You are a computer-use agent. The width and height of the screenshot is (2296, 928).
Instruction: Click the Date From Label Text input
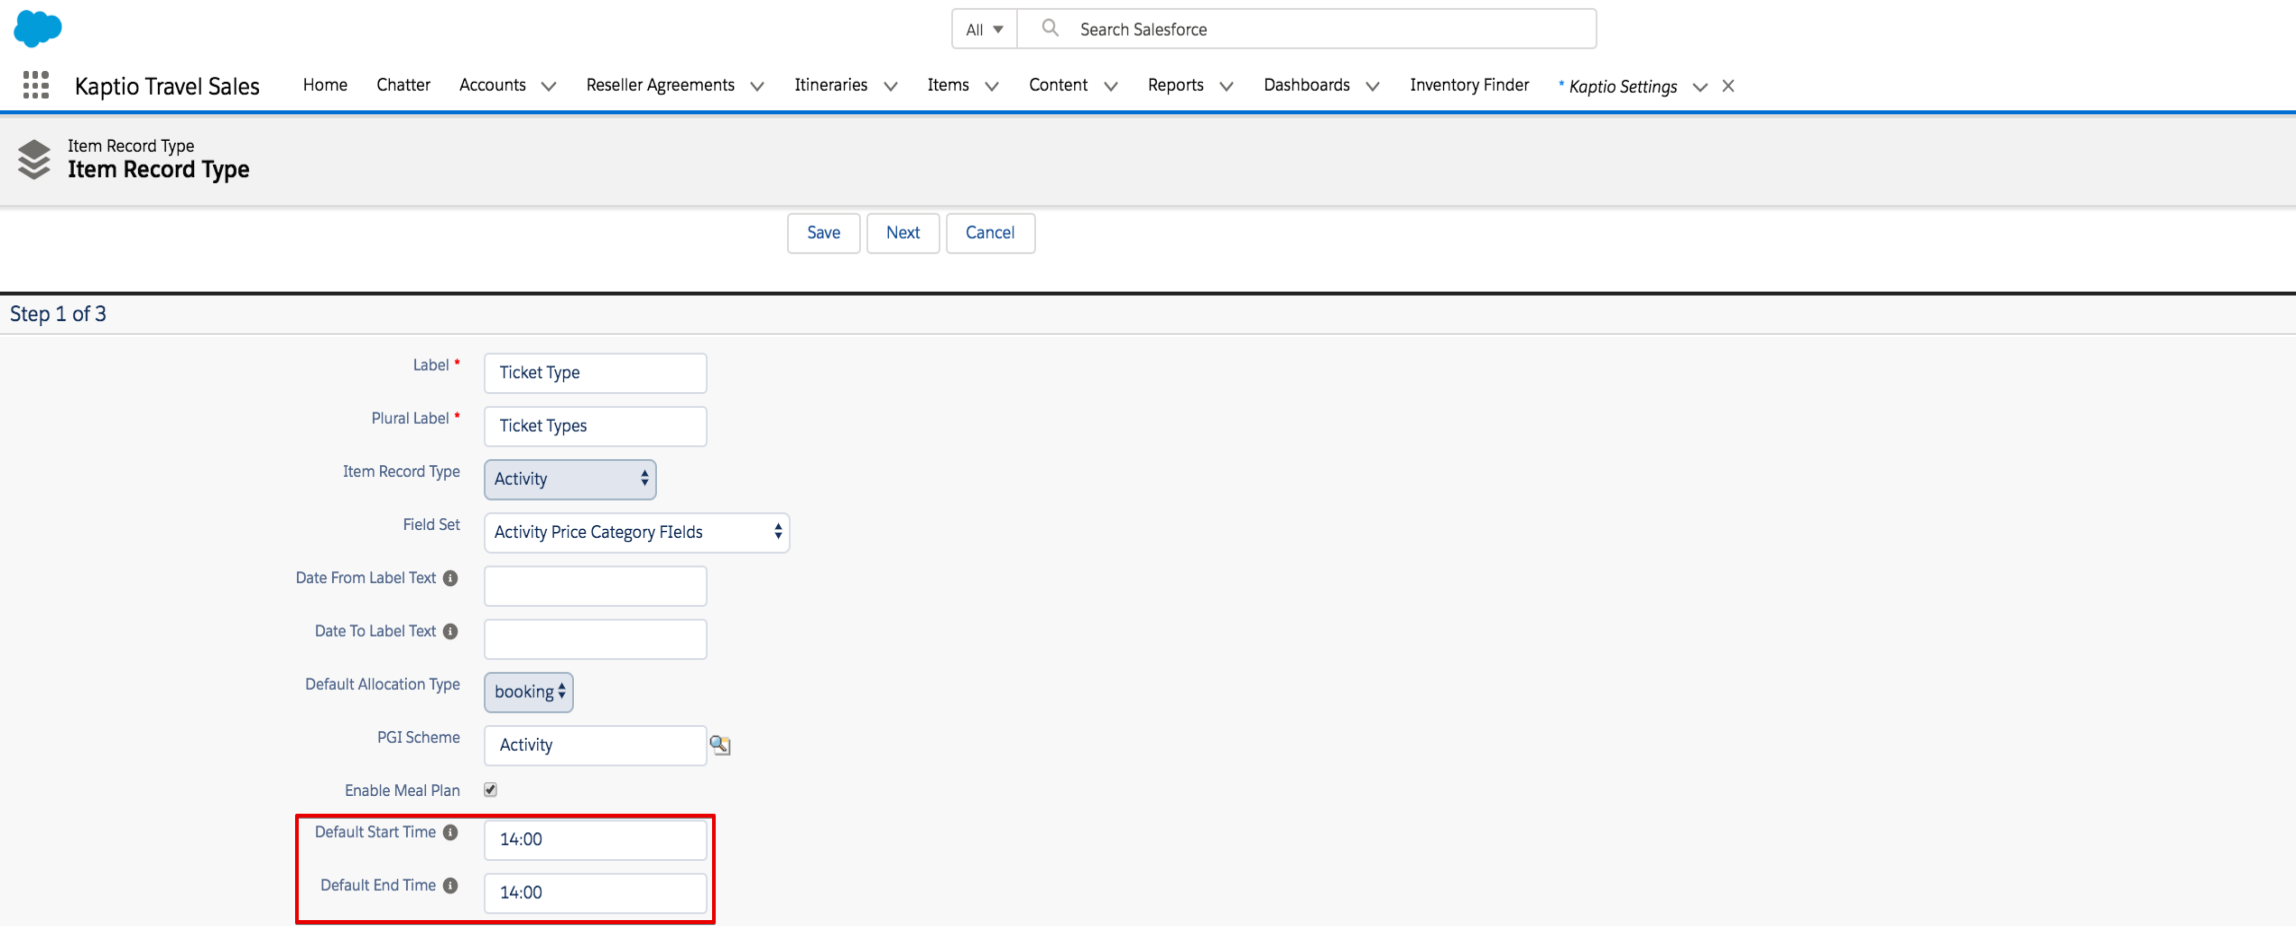click(595, 586)
